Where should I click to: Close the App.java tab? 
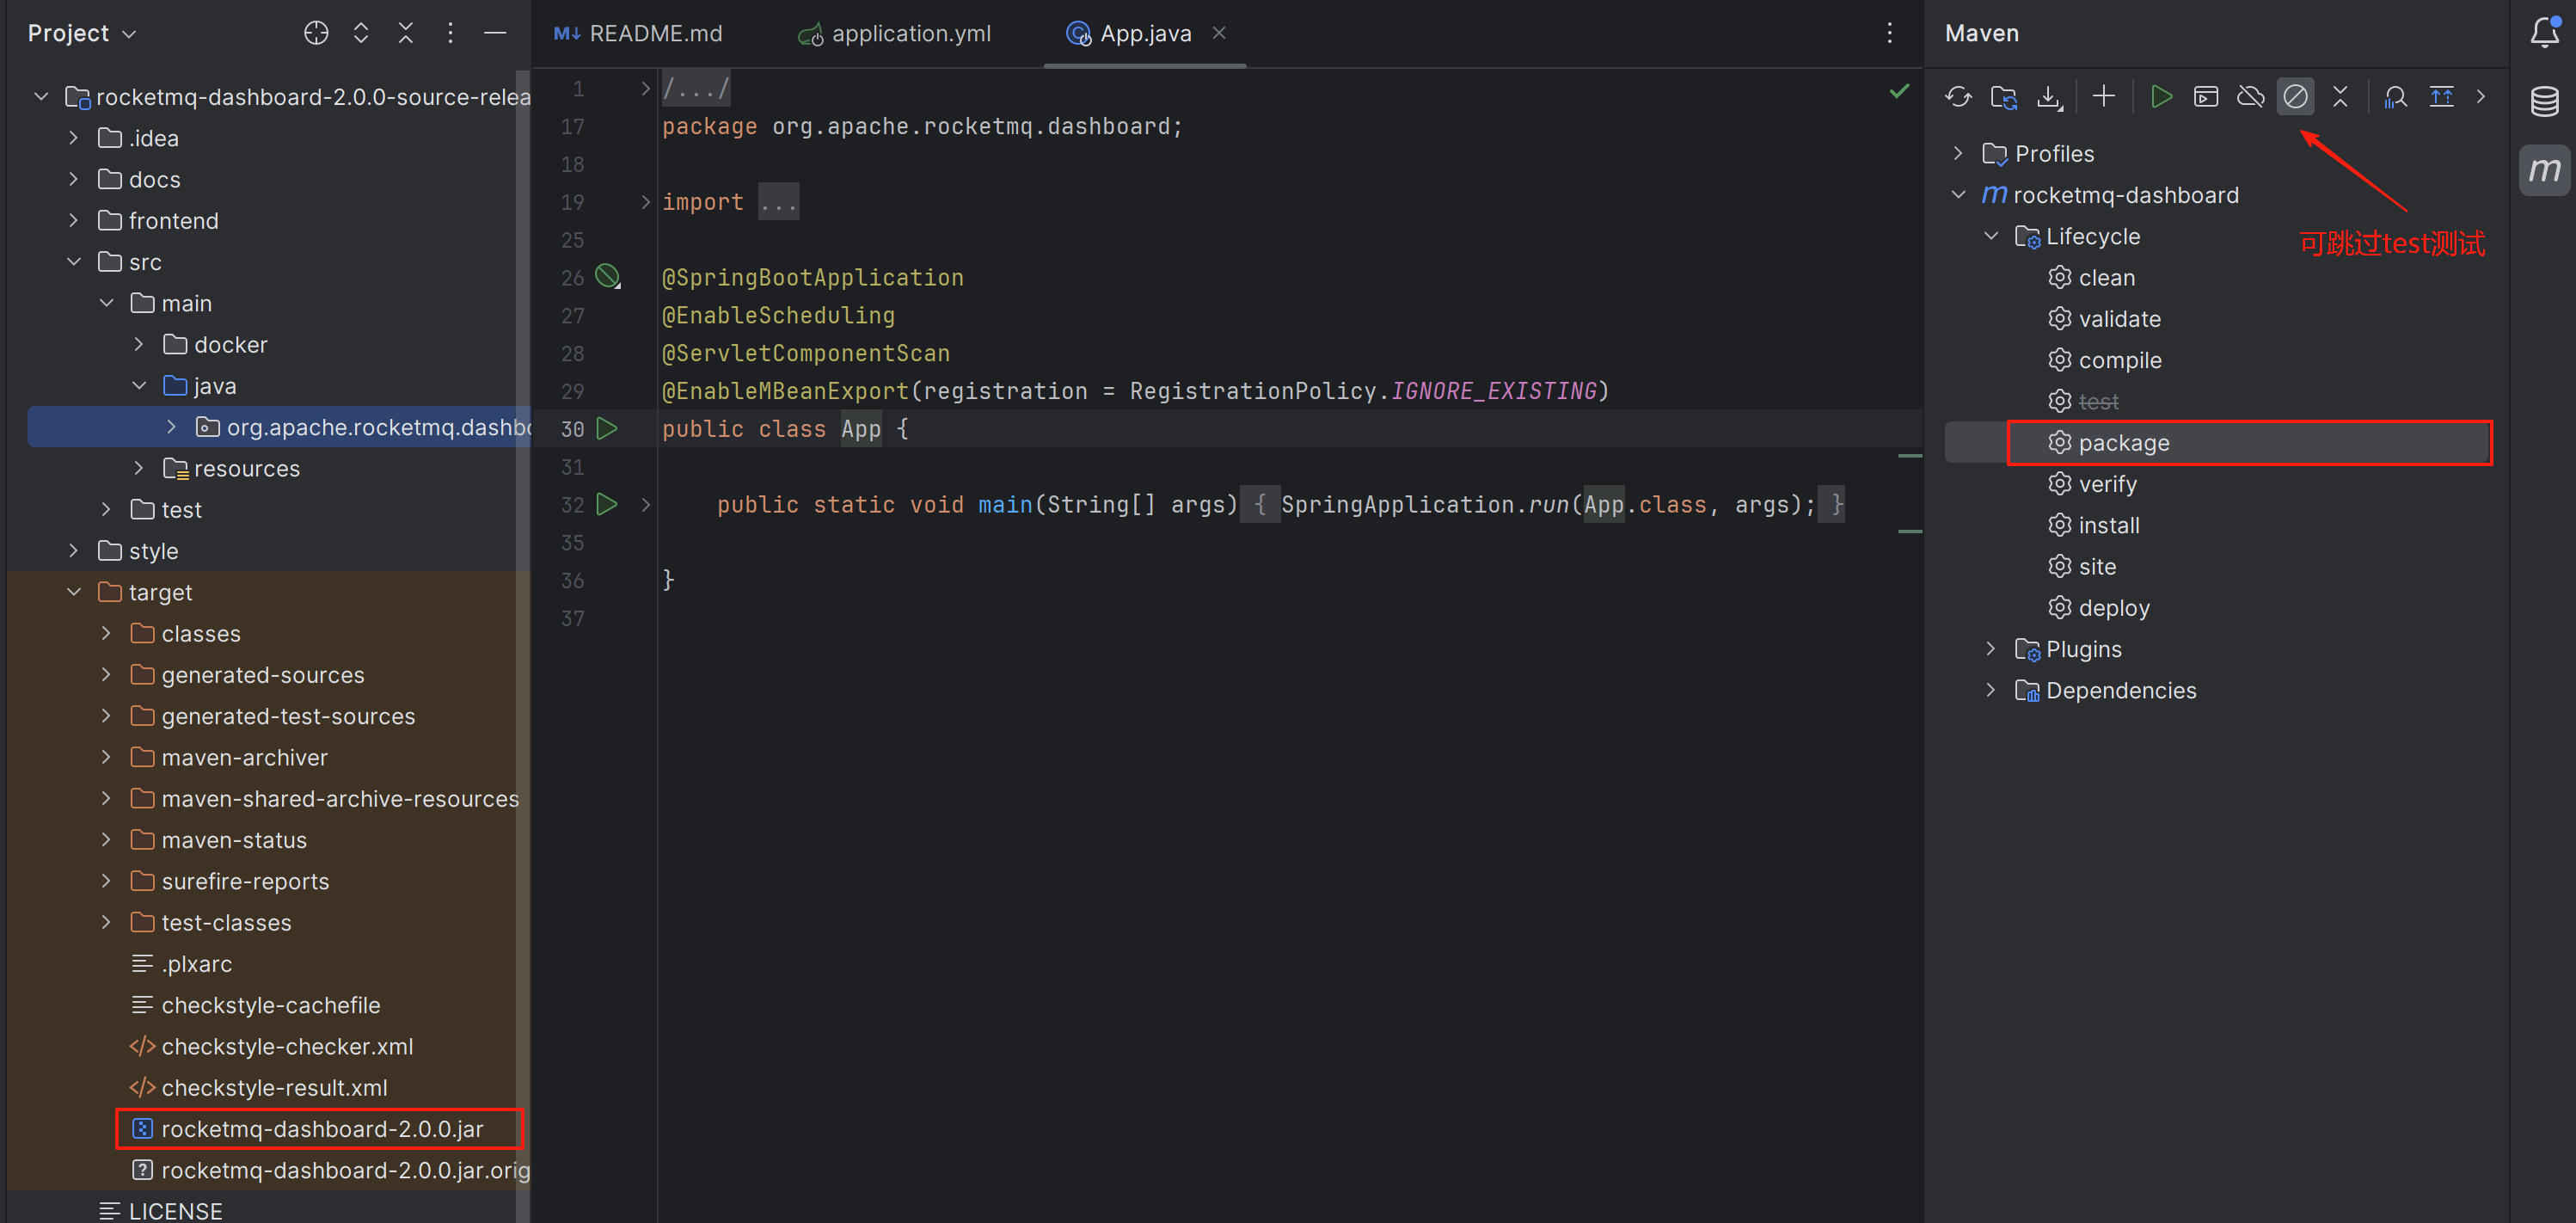tap(1219, 33)
